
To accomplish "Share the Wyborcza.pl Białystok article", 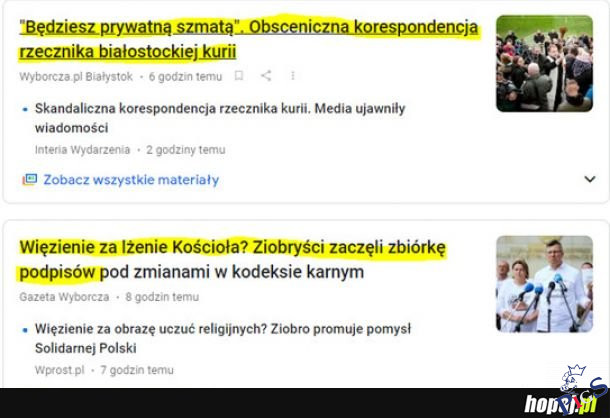I will 266,76.
